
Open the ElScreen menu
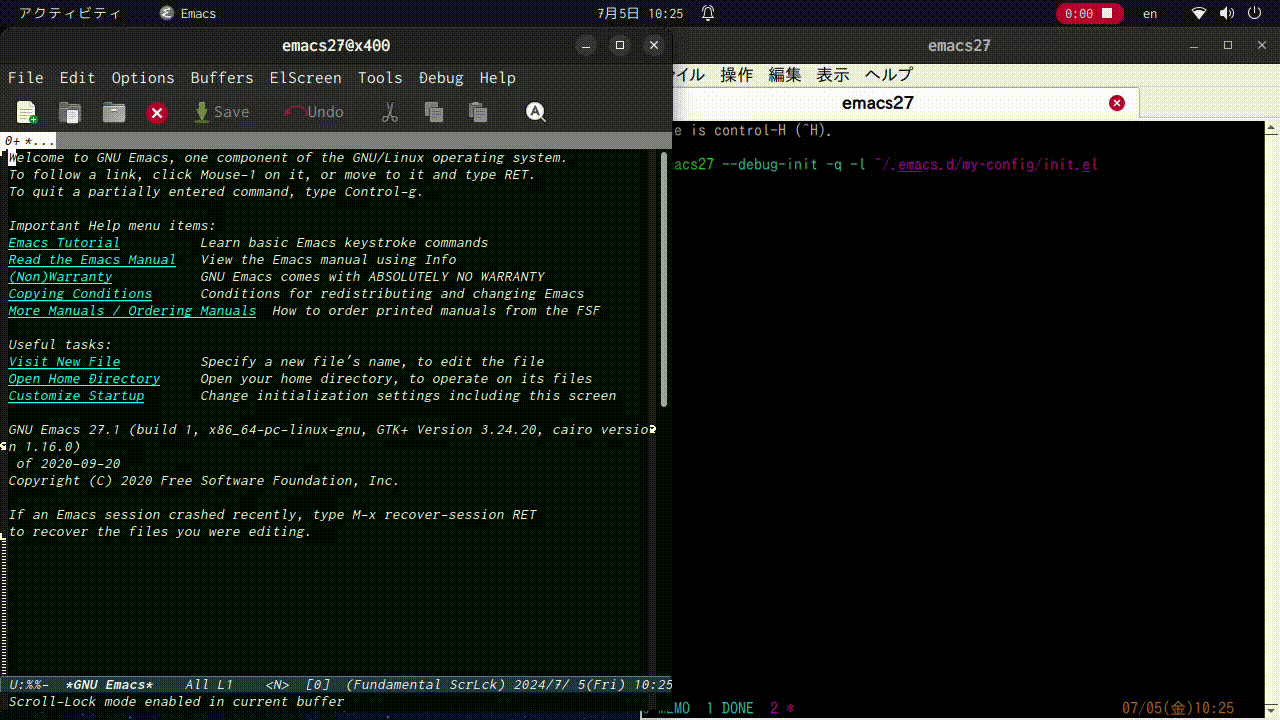tap(305, 78)
